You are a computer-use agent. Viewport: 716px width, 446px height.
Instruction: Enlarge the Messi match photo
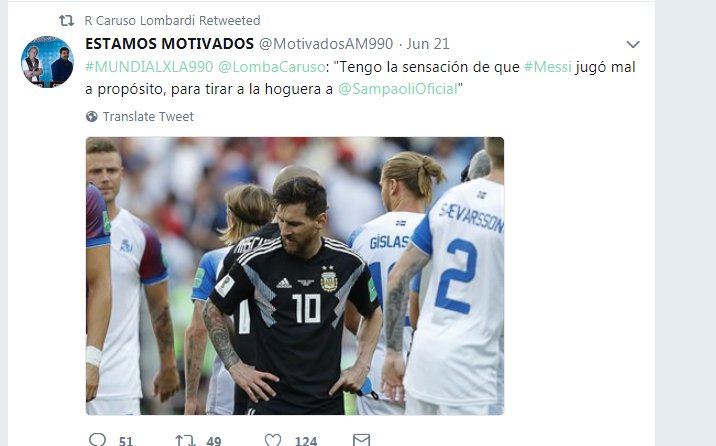(x=295, y=276)
